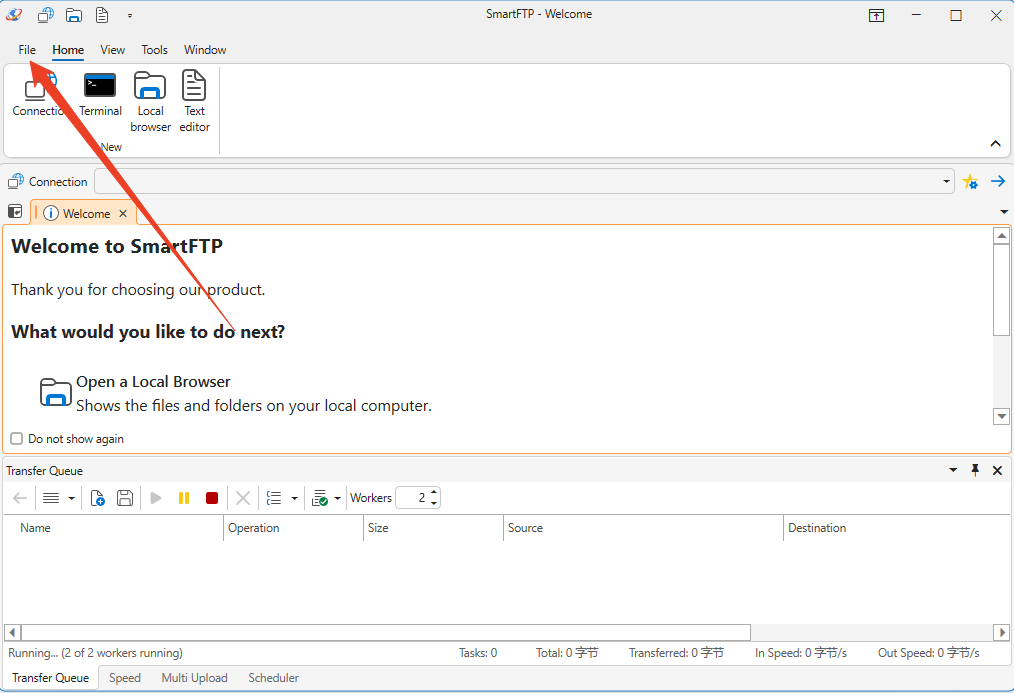Decrease the Workers count with the down arrow
1014x693 pixels.
click(434, 503)
